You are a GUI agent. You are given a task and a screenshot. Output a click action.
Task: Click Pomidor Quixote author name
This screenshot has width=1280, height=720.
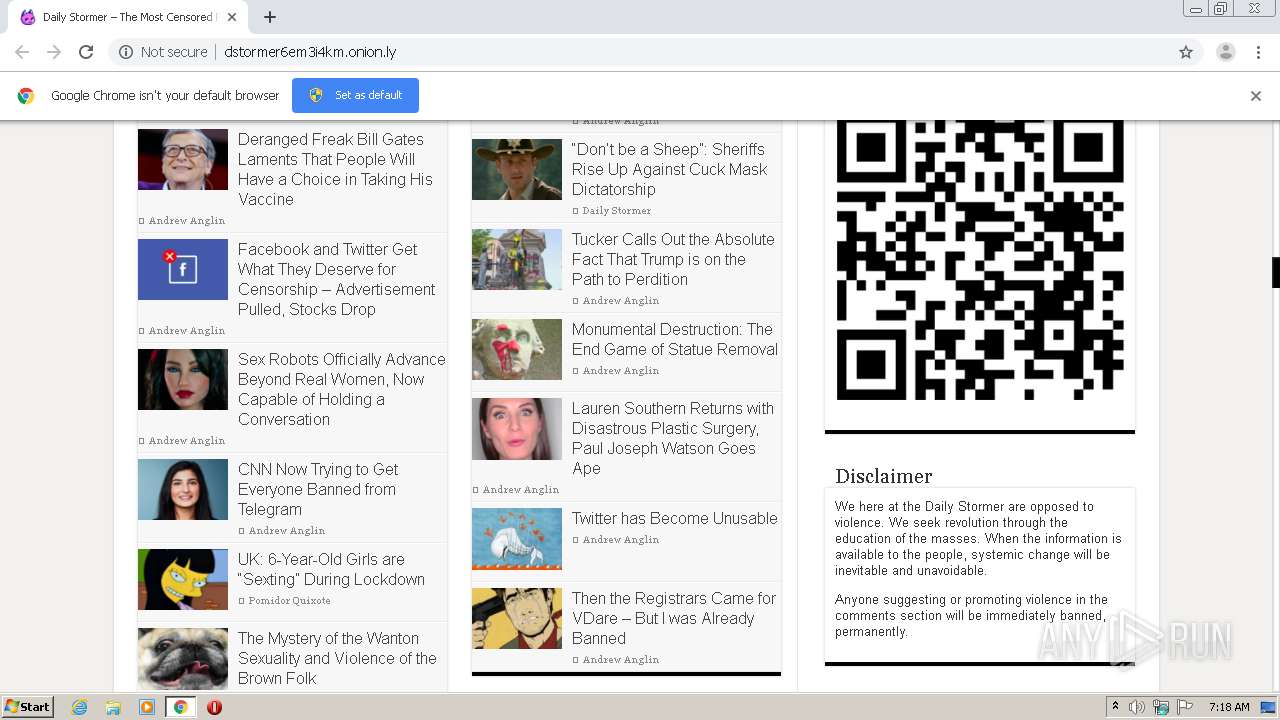point(289,600)
